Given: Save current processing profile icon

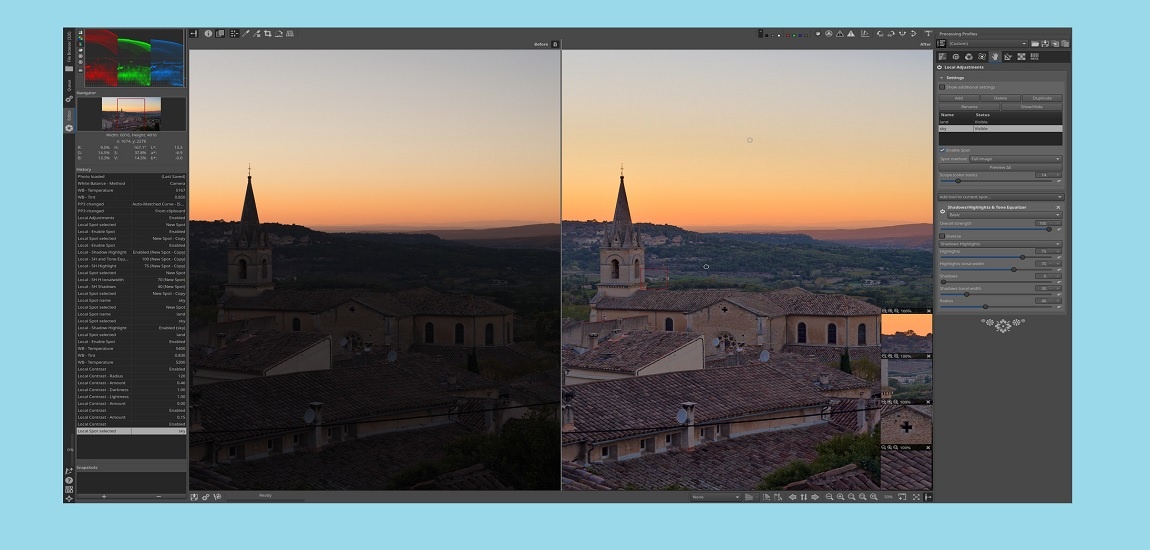Looking at the screenshot, I should tap(1045, 43).
